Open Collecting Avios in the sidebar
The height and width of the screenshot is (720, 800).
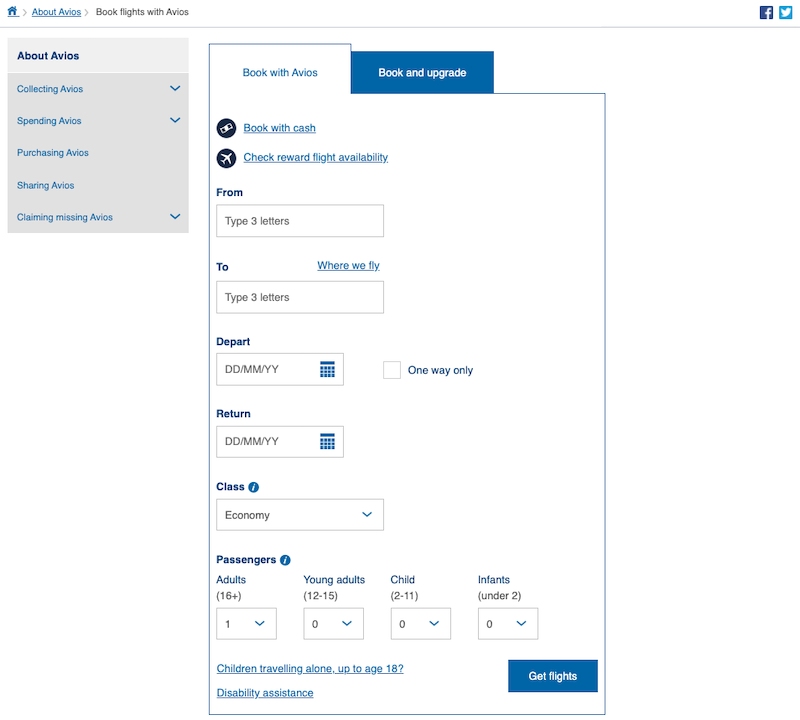50,89
